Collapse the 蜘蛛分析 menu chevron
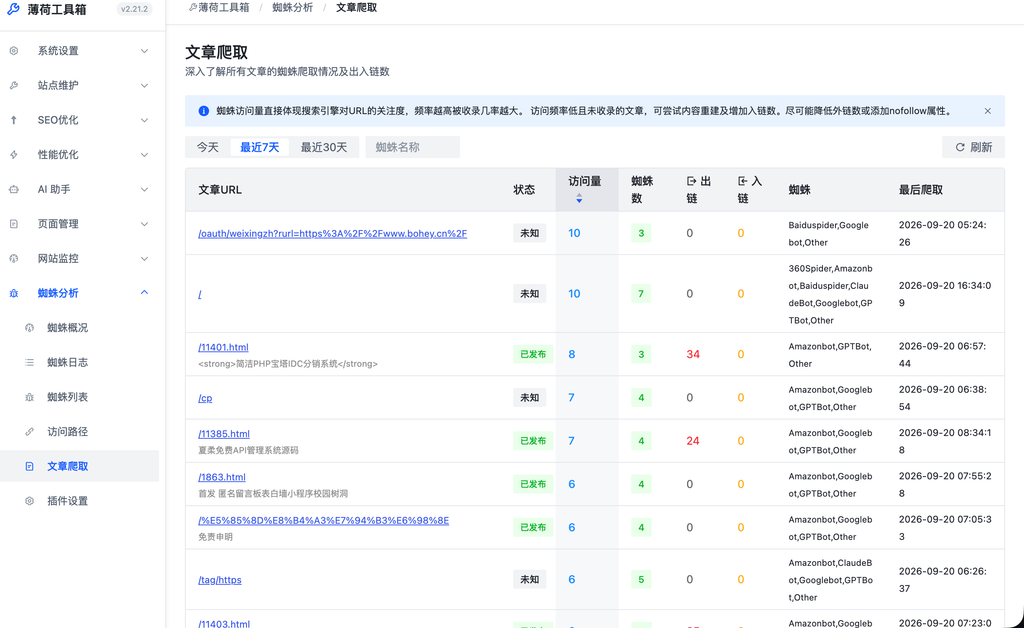 pos(144,292)
